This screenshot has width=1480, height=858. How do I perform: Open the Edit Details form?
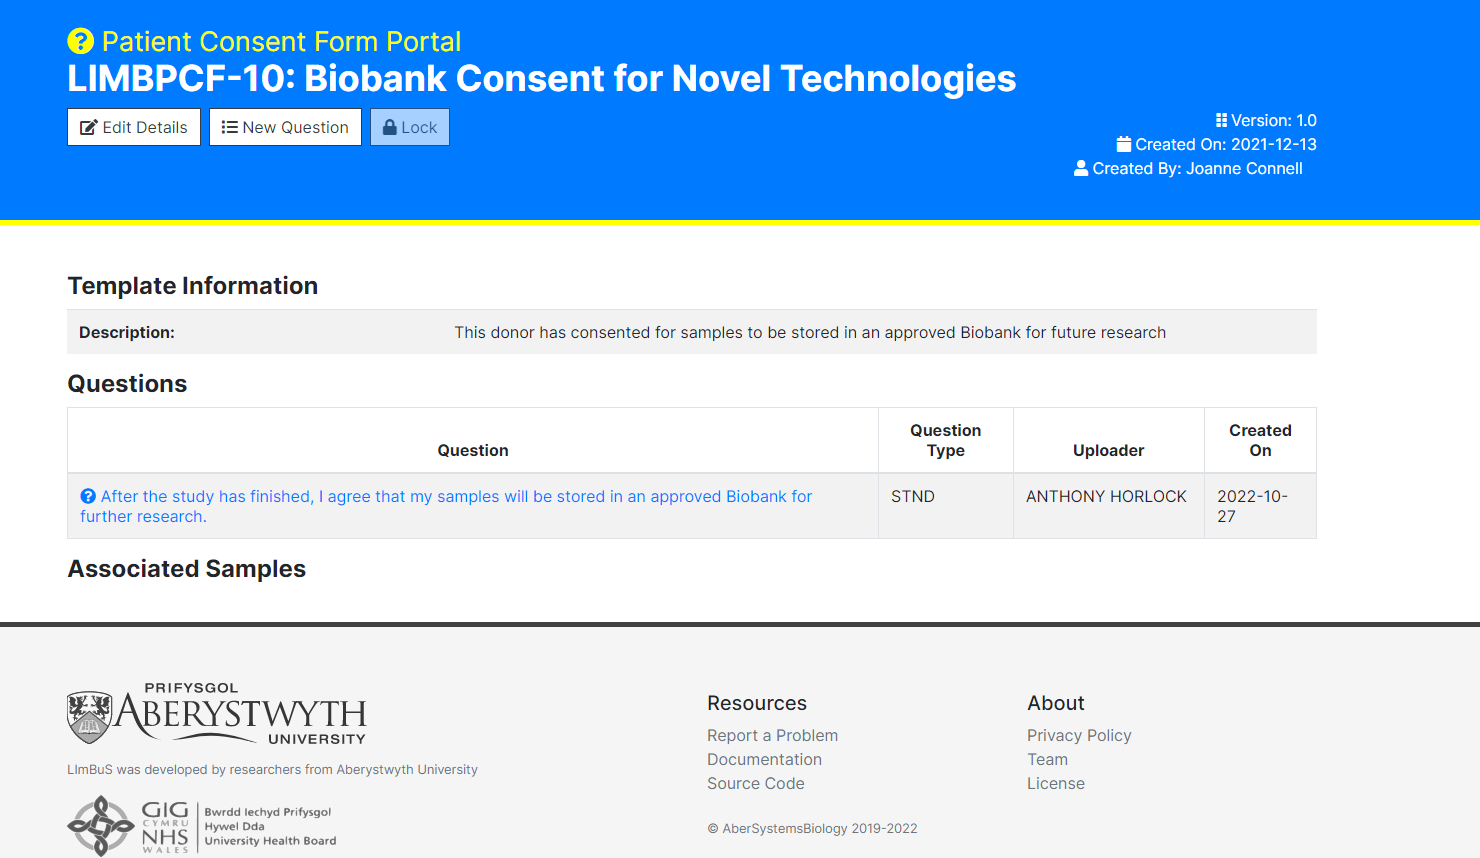133,127
